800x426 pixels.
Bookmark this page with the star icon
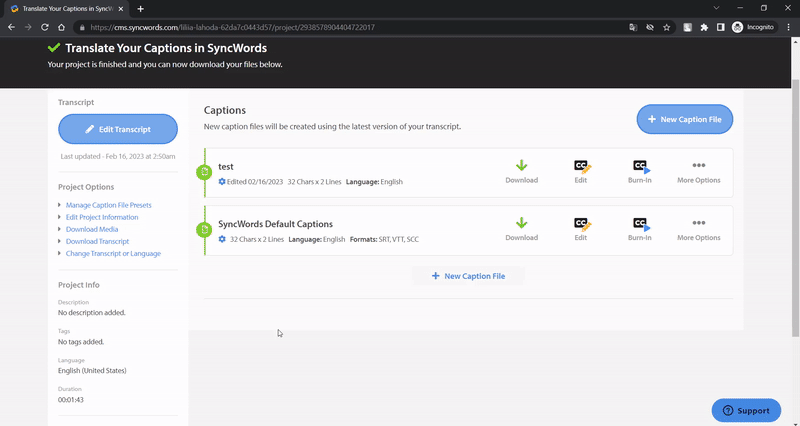pyautogui.click(x=666, y=28)
